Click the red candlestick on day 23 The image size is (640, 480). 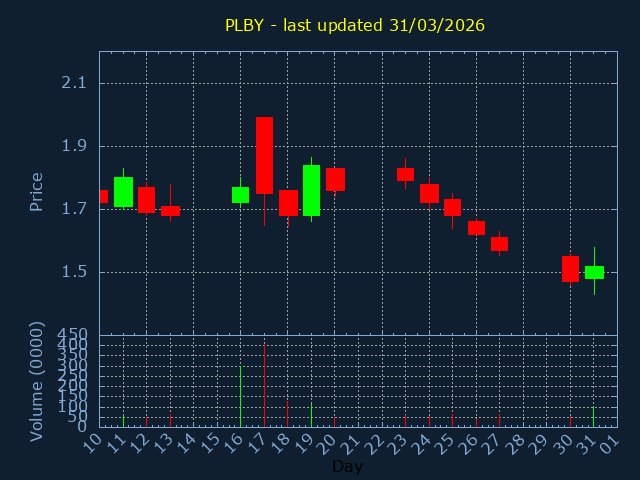coord(405,174)
